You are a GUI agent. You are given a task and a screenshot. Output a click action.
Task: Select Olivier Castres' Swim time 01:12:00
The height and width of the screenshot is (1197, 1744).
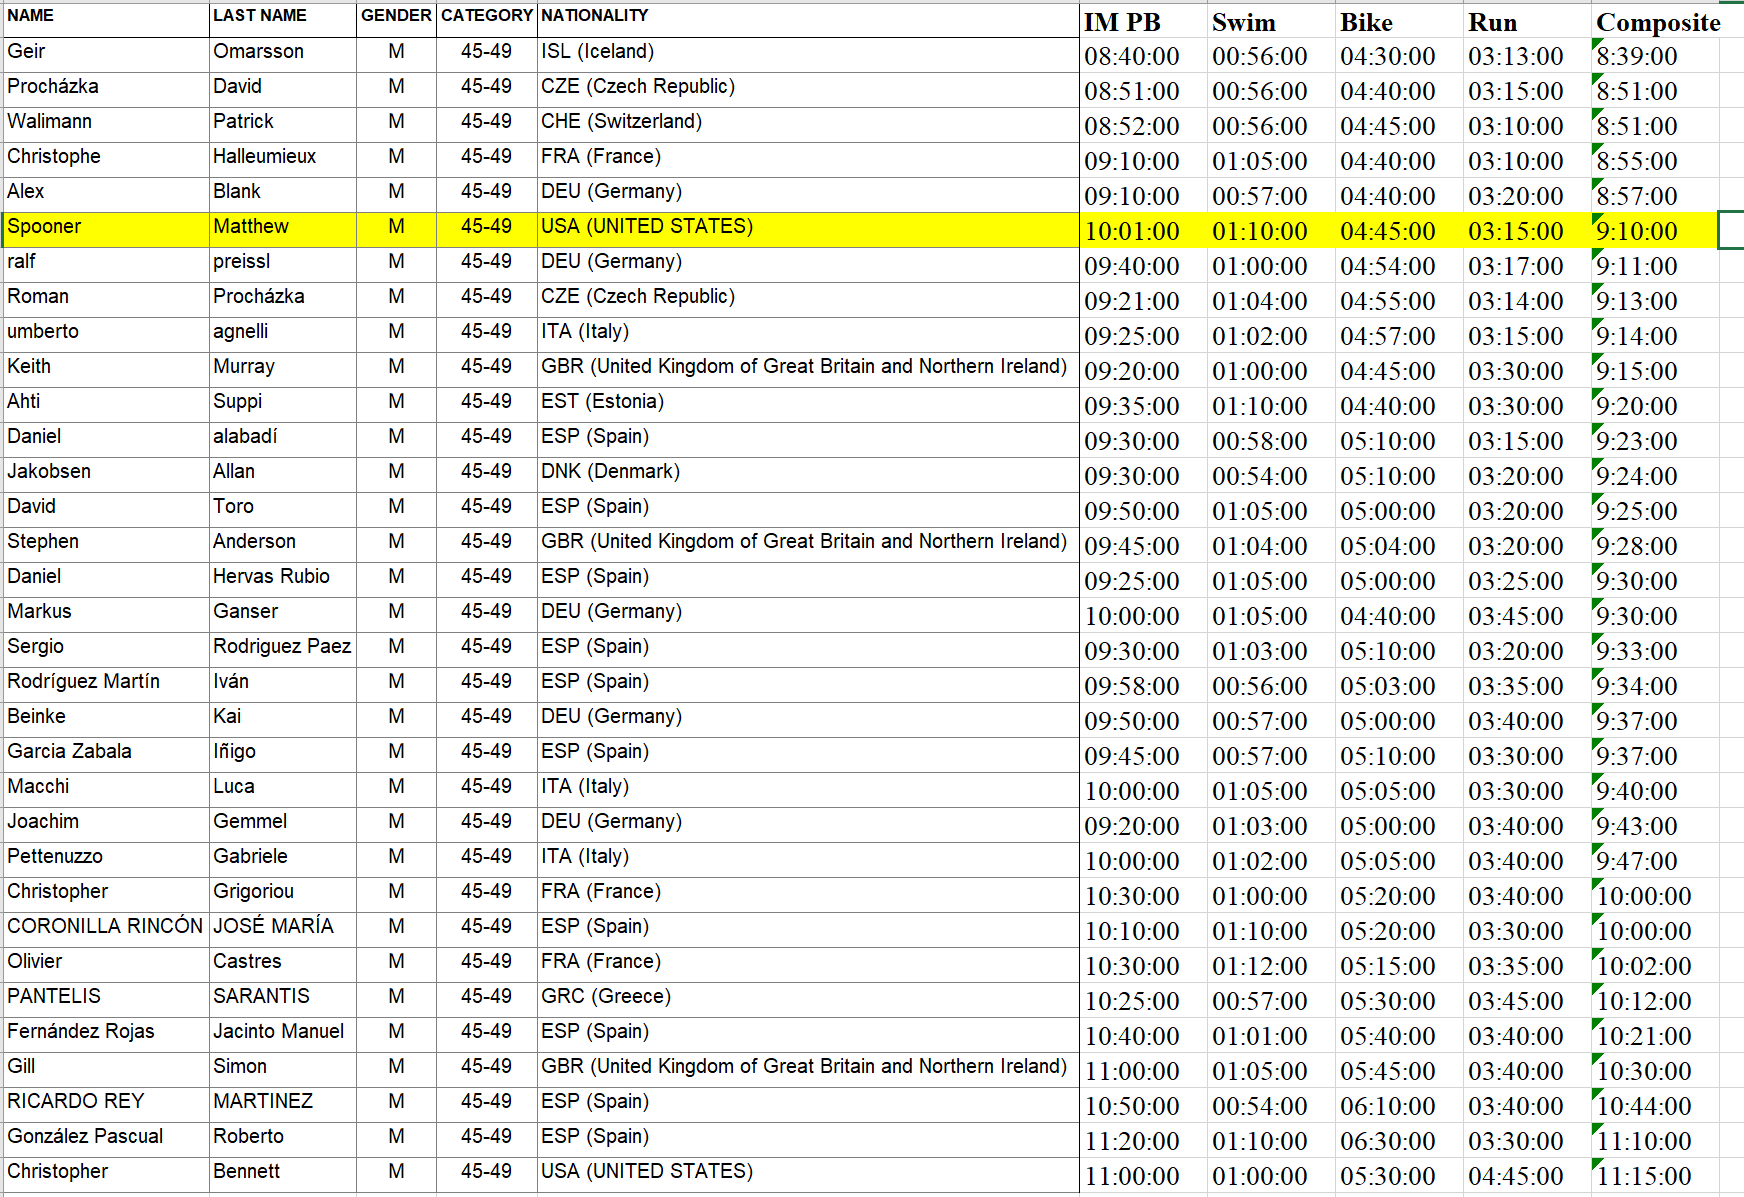[1272, 966]
